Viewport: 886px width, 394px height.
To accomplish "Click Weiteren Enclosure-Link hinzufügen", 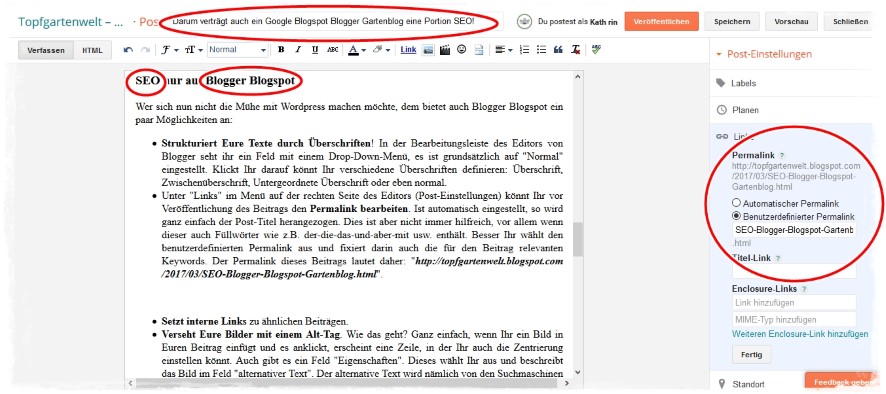I will pos(800,334).
